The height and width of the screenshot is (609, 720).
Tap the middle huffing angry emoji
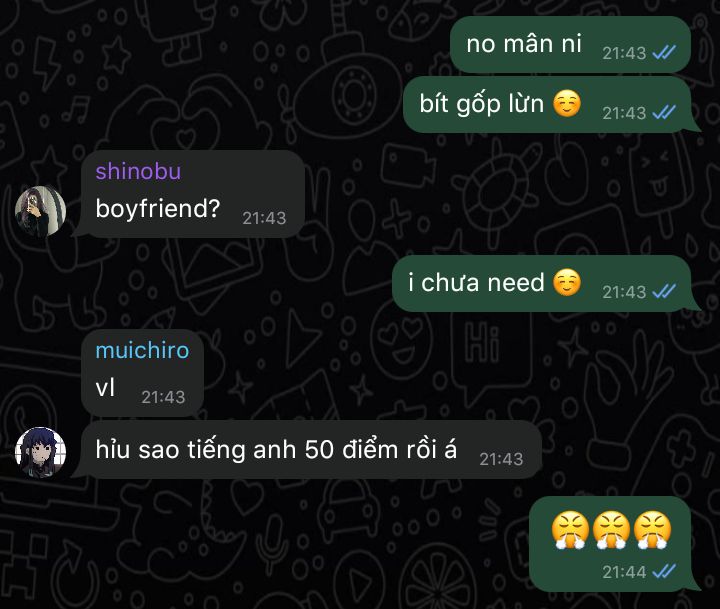click(x=611, y=530)
